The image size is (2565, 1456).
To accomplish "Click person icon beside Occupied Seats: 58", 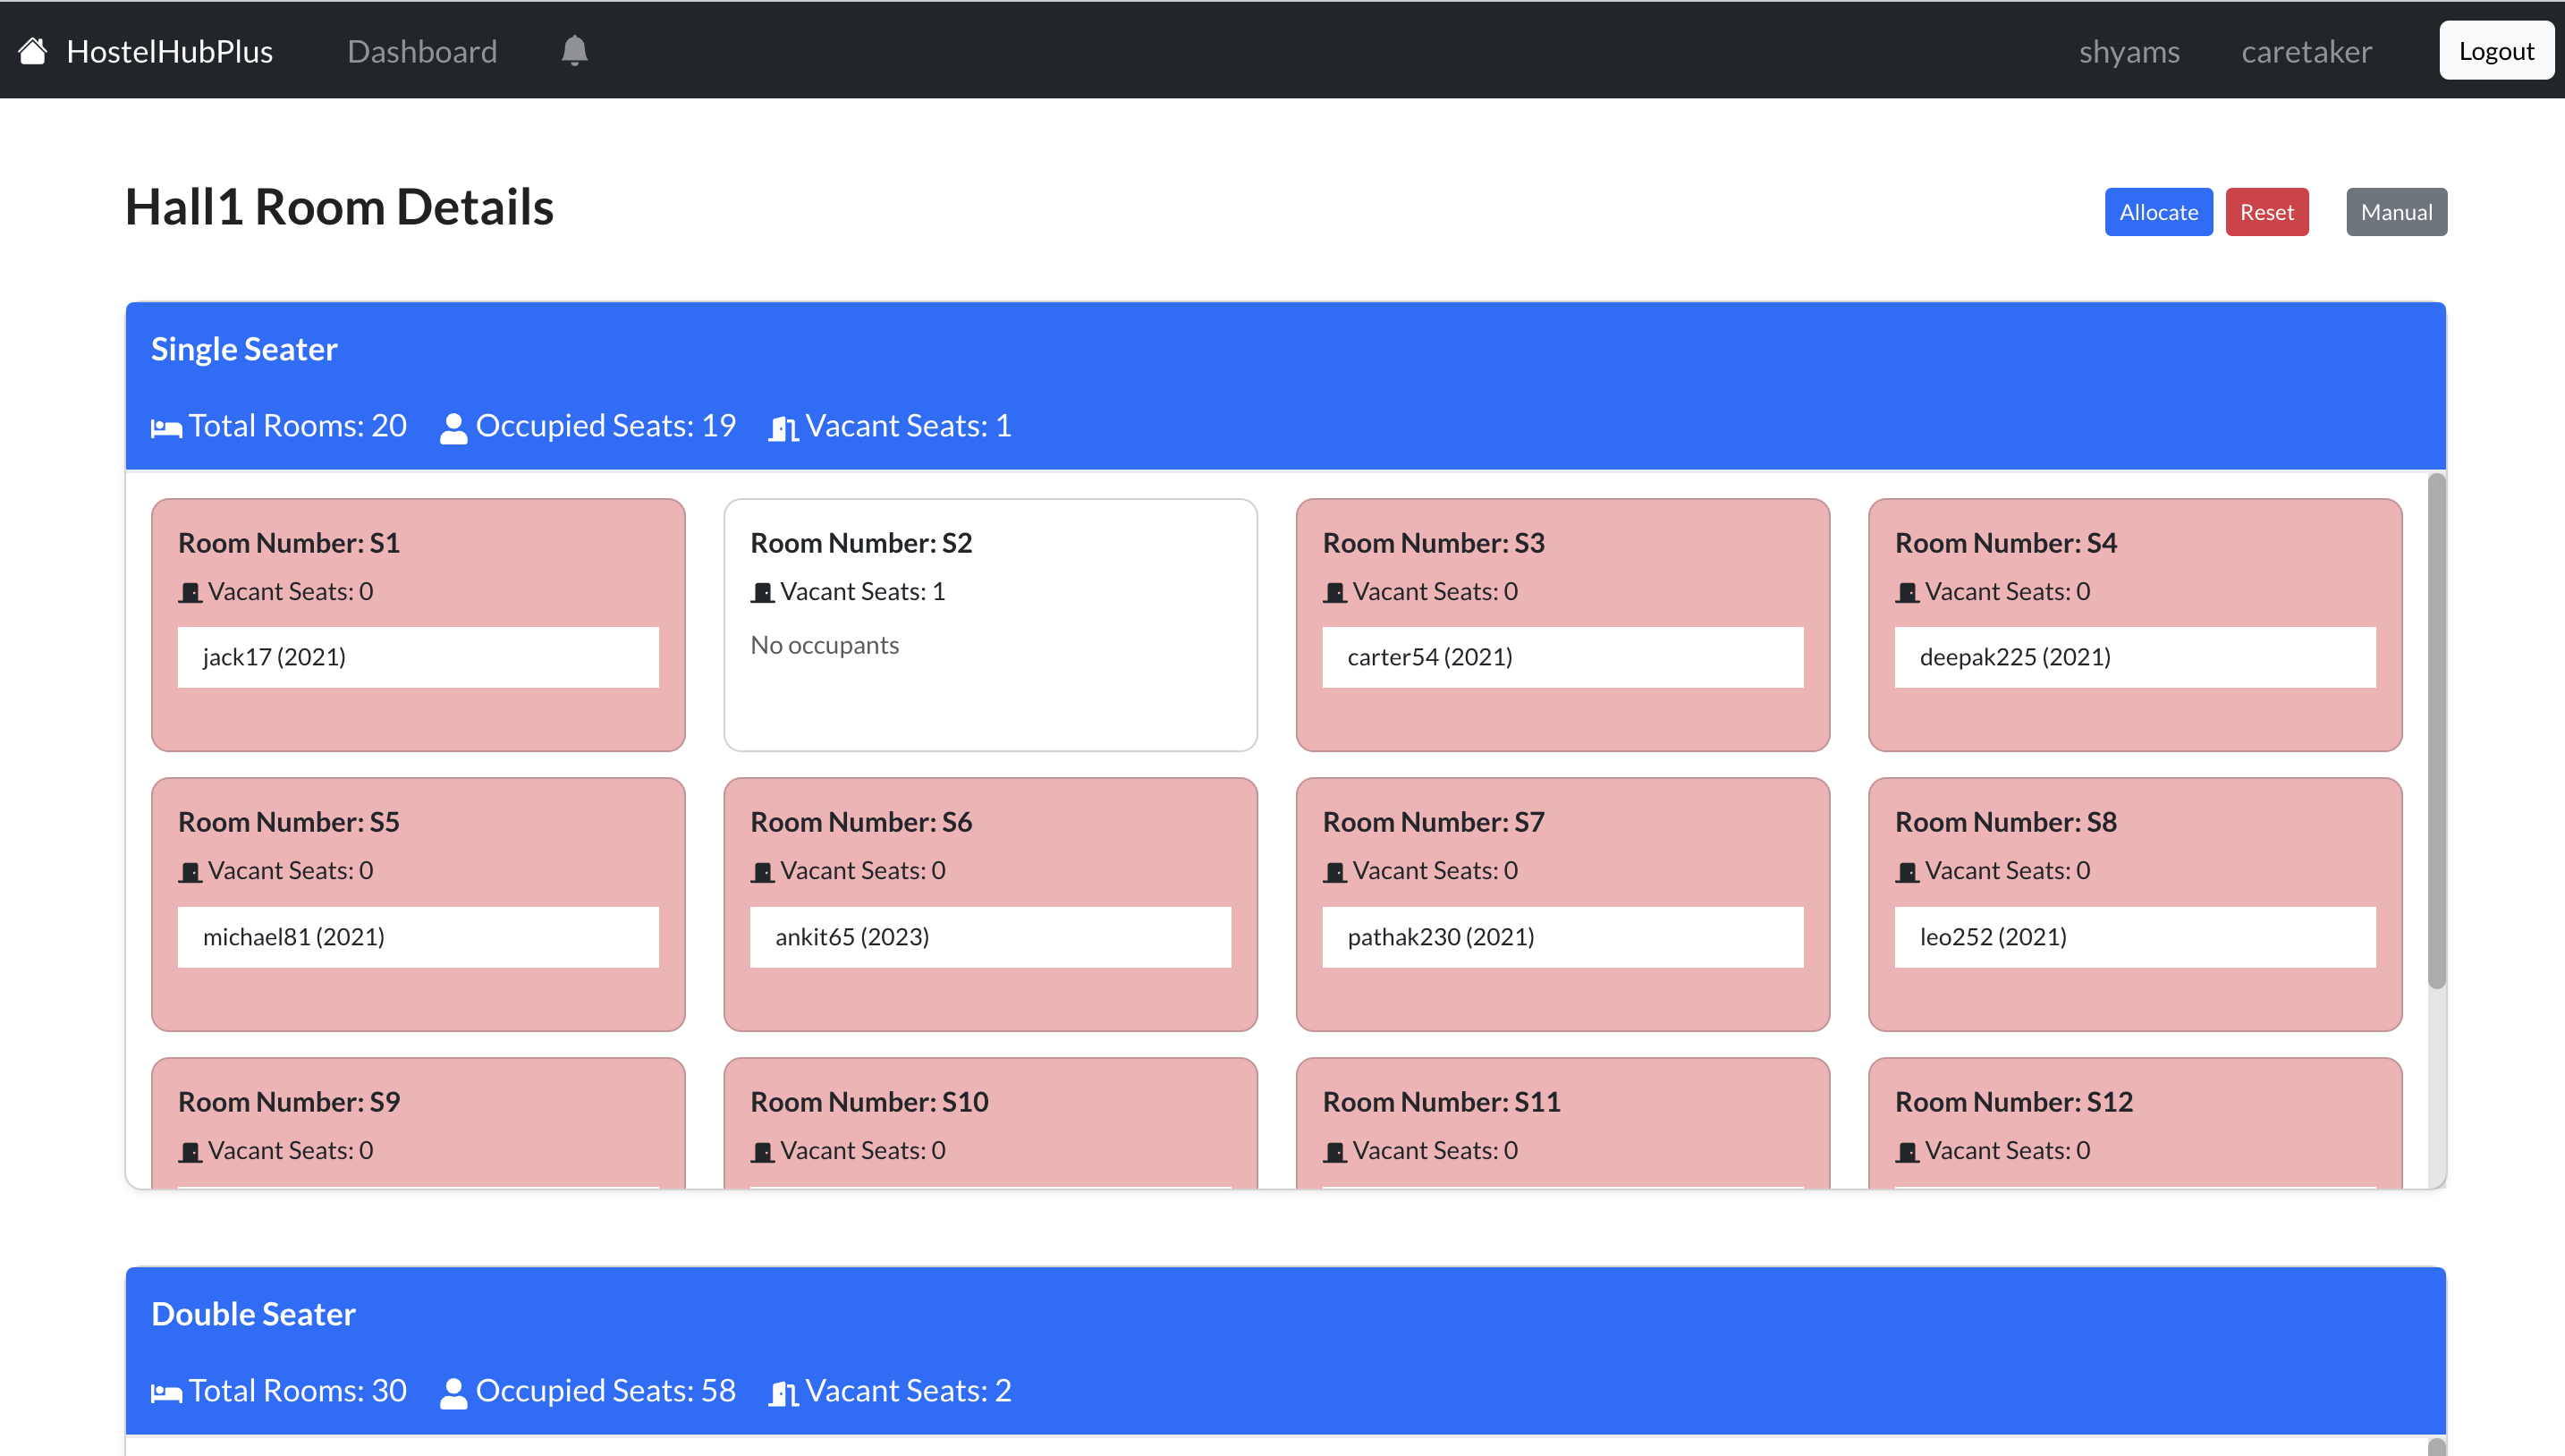I will 453,1393.
